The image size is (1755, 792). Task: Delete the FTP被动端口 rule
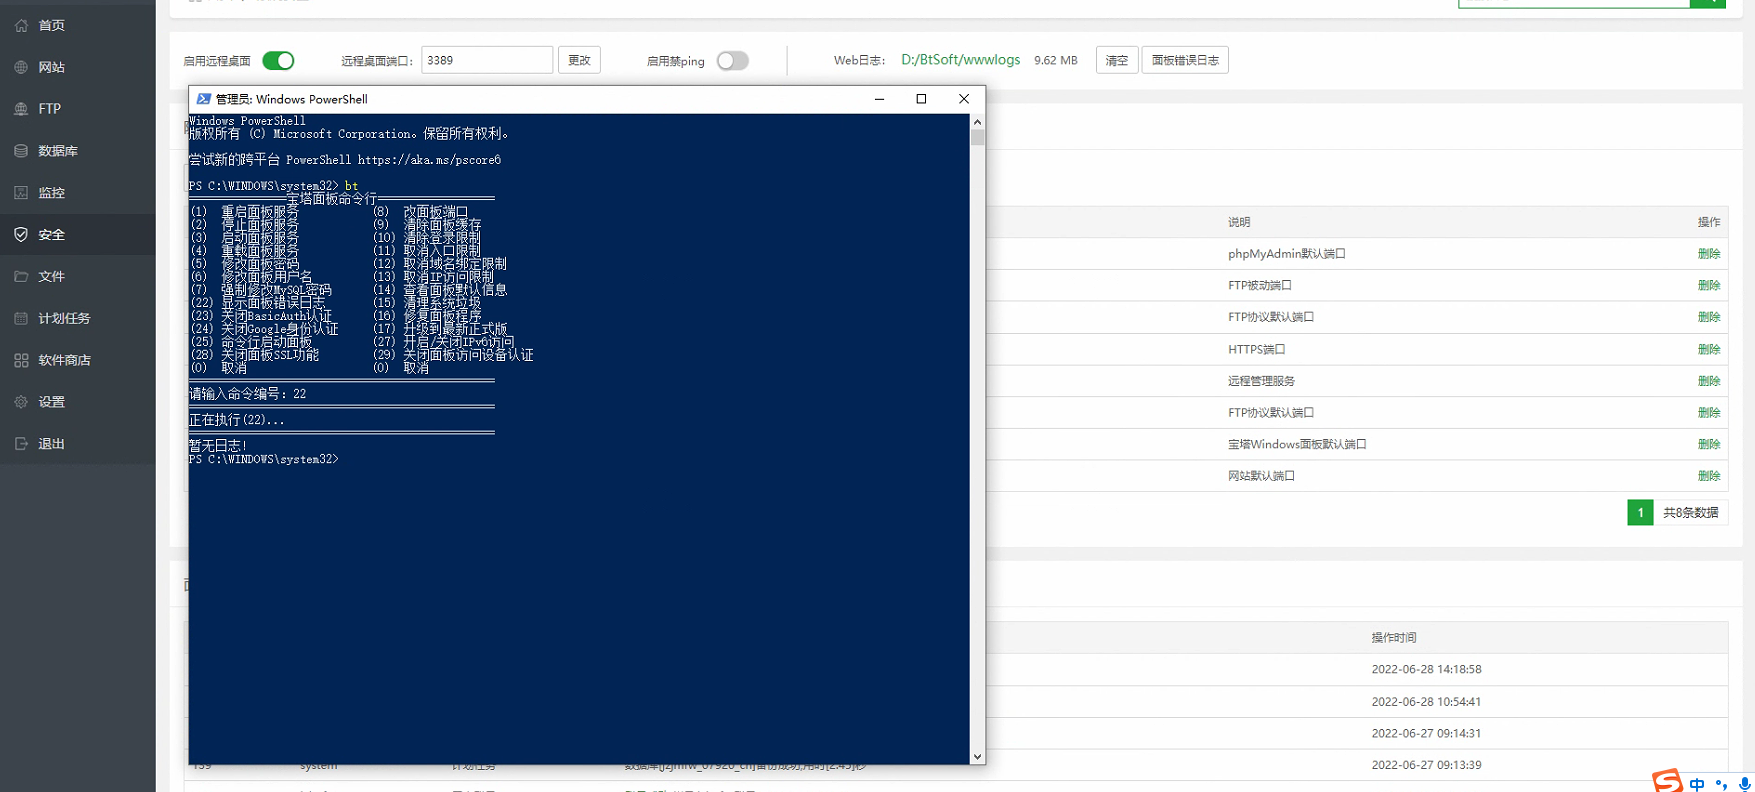click(1708, 286)
